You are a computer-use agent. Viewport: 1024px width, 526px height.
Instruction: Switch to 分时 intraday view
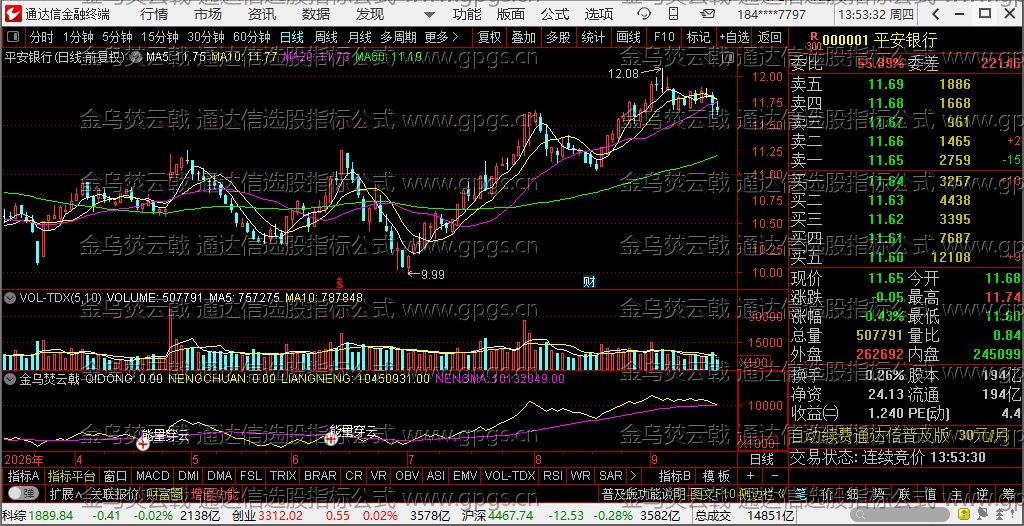click(42, 37)
